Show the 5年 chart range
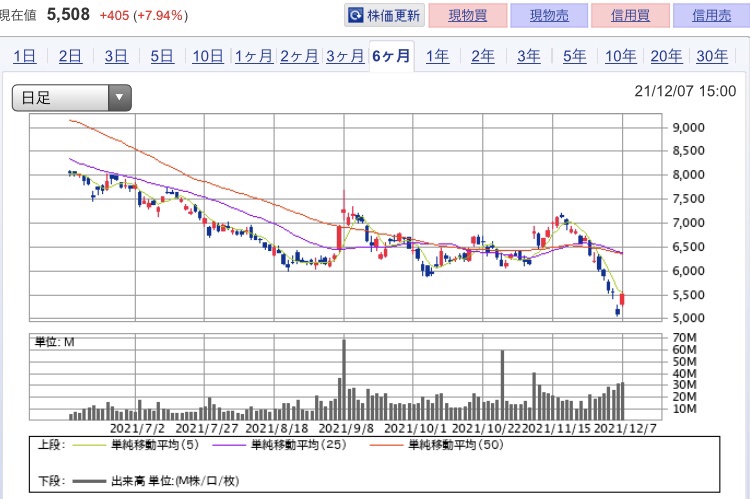Image resolution: width=750 pixels, height=499 pixels. [x=574, y=56]
